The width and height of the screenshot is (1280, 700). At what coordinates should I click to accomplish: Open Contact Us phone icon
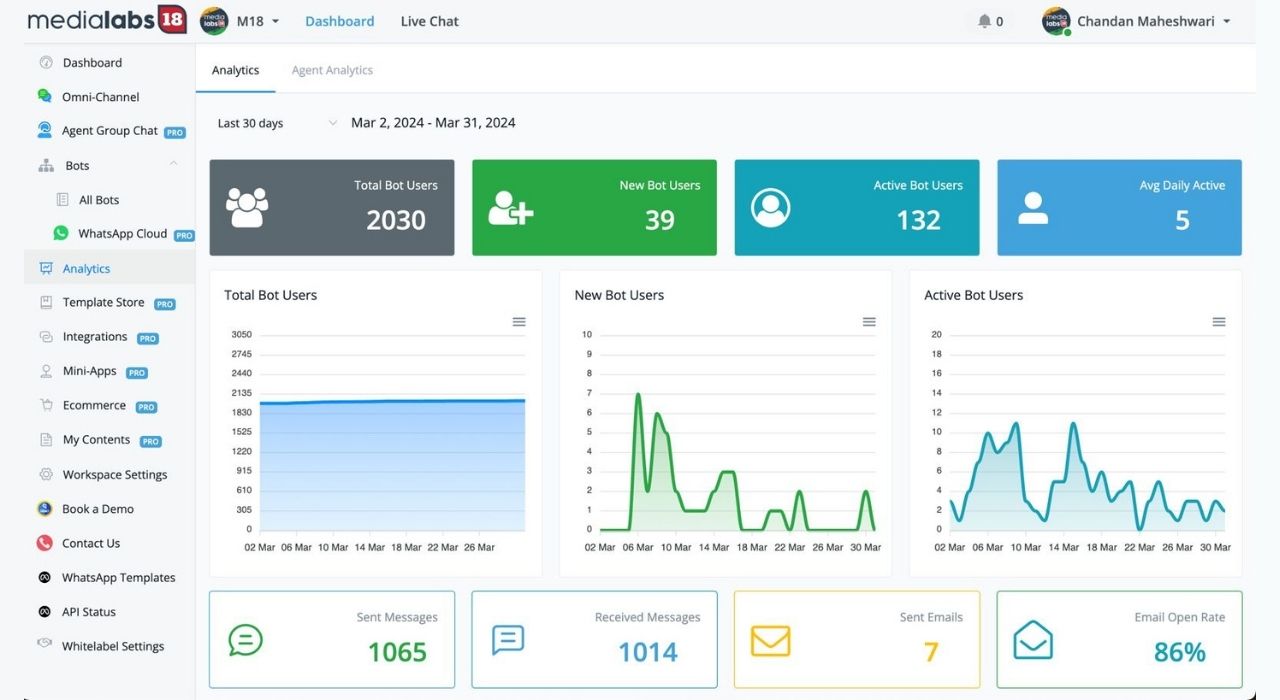point(45,543)
